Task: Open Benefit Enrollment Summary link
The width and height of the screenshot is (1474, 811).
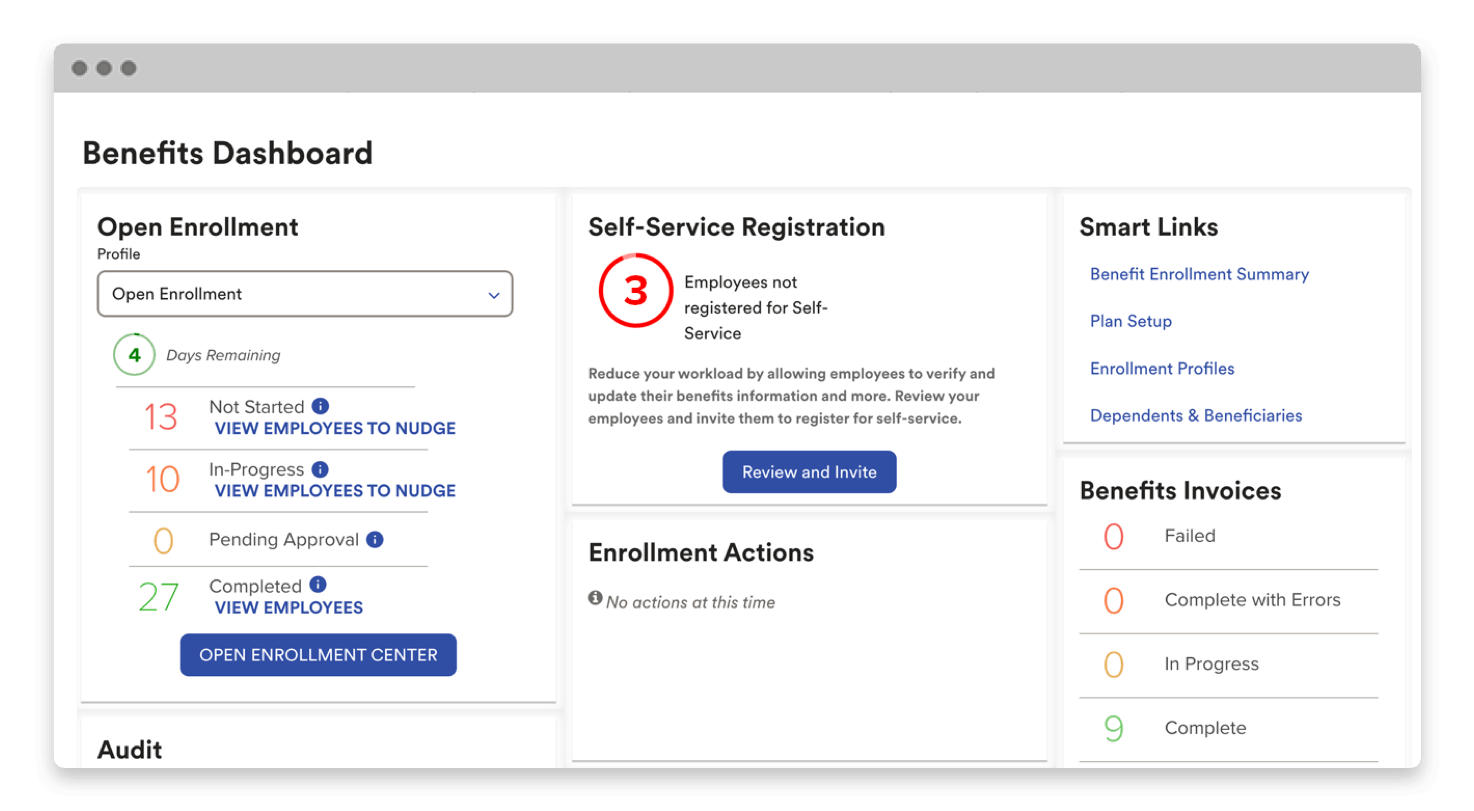Action: pyautogui.click(x=1199, y=274)
